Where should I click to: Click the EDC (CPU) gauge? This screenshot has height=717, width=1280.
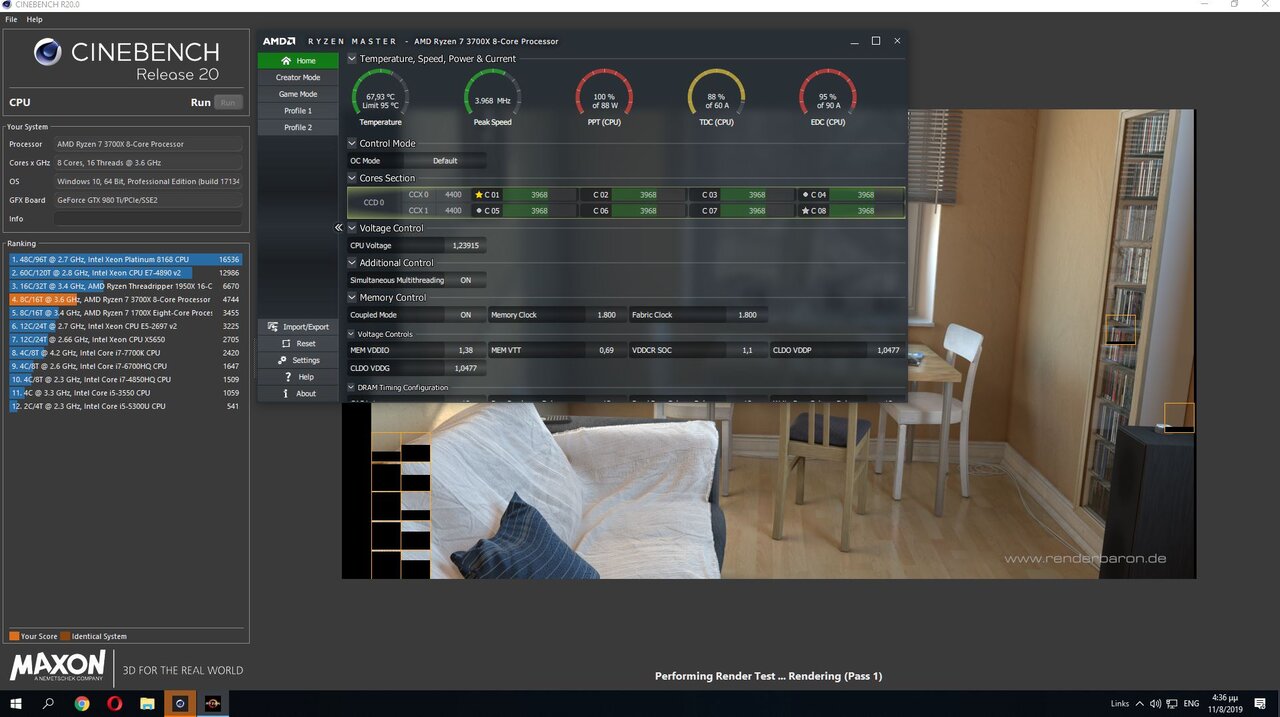pos(827,97)
